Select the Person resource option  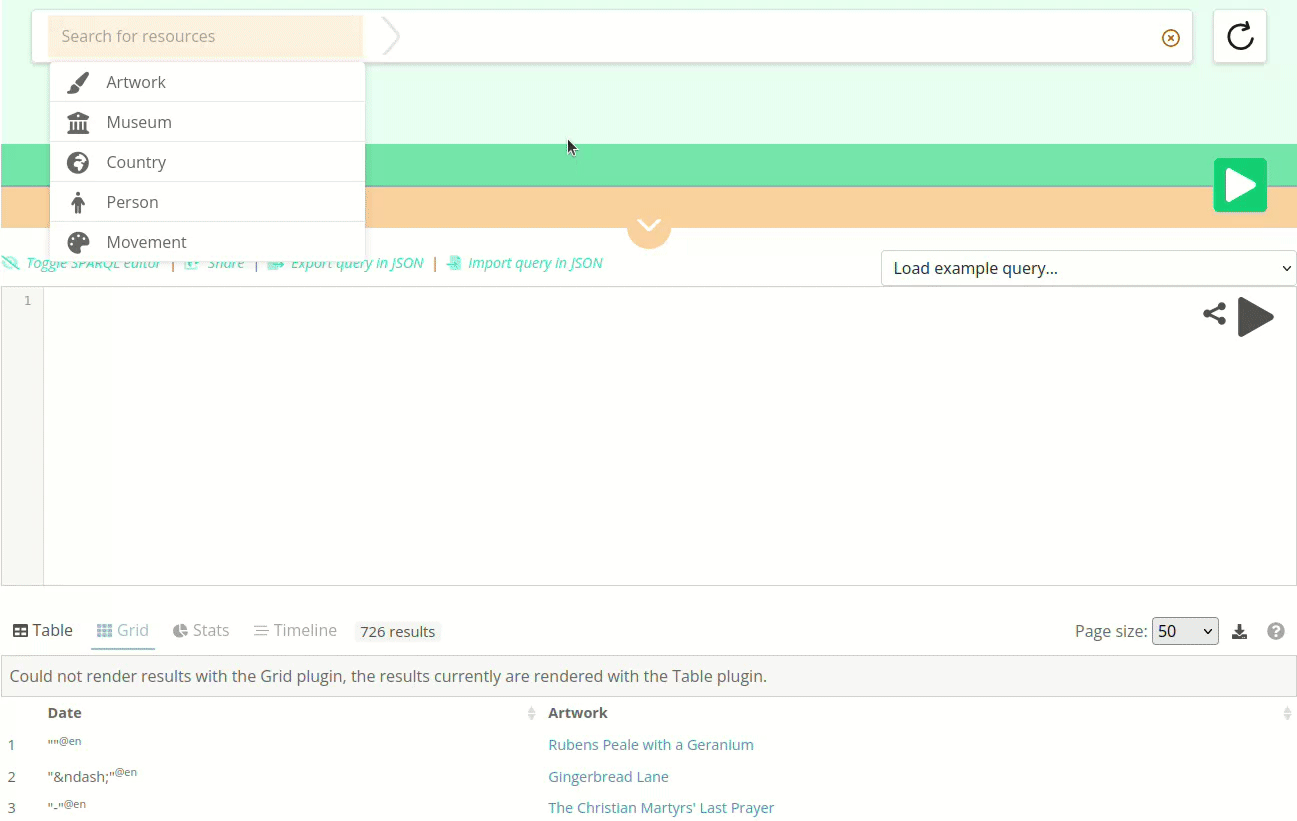(x=132, y=202)
